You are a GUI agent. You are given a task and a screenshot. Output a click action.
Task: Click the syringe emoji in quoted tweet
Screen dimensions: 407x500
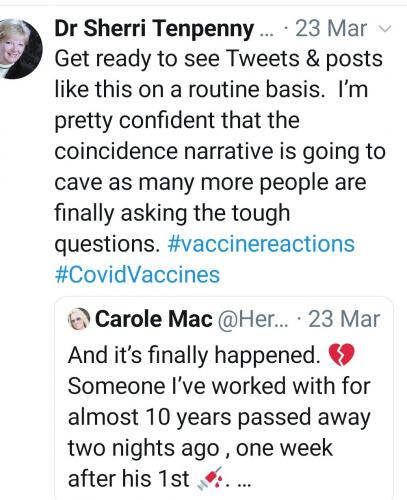click(x=209, y=479)
